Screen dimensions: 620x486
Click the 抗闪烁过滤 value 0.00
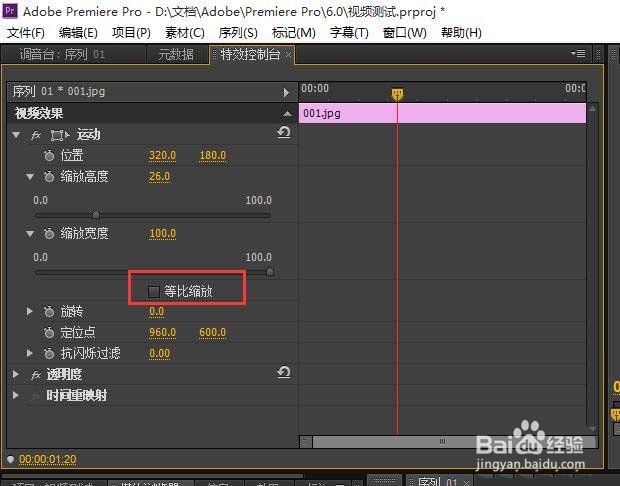159,353
